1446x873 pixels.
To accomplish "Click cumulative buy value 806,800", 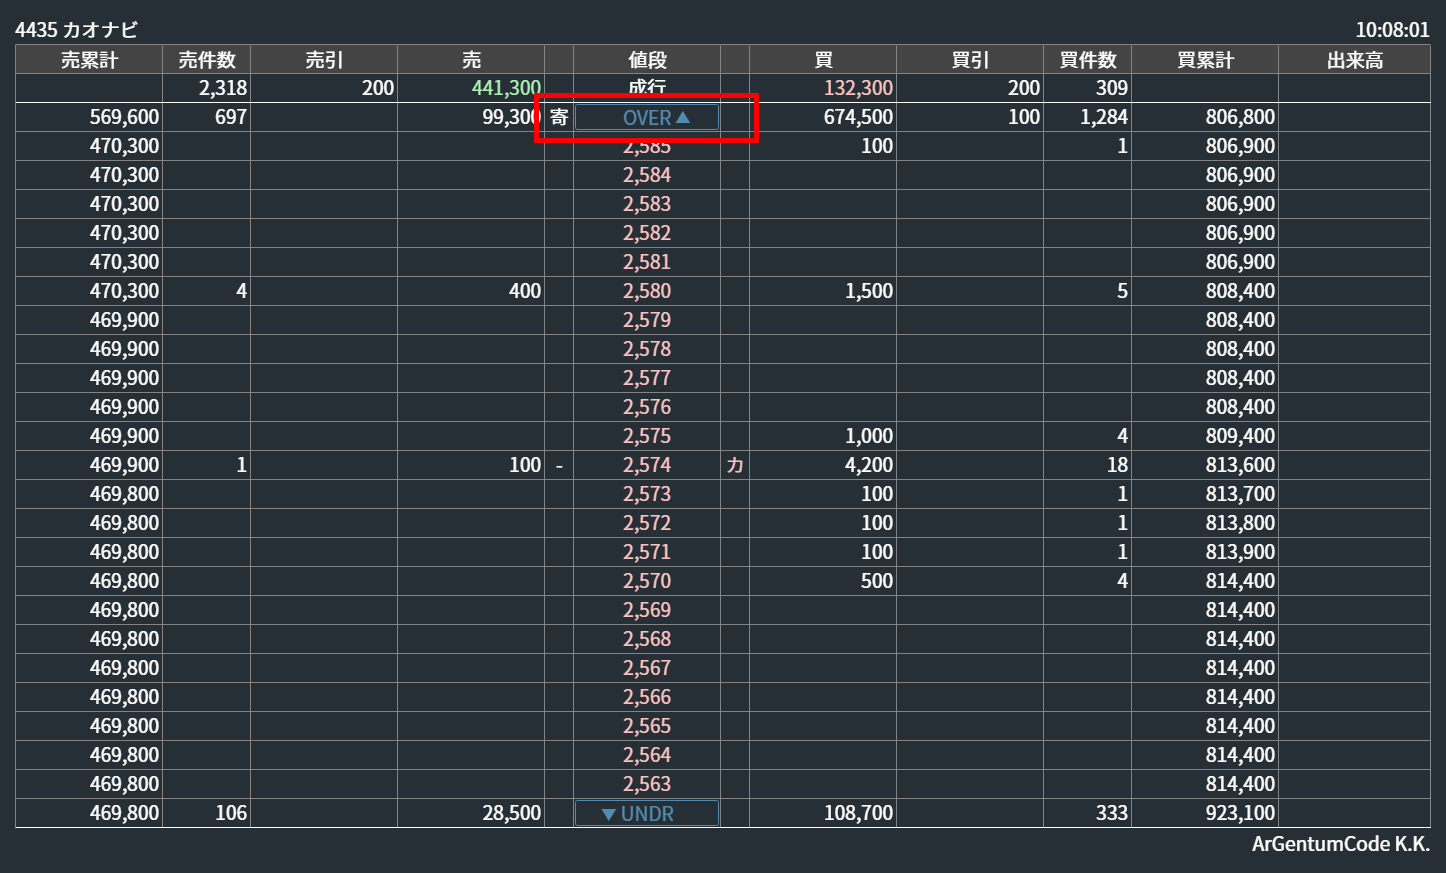I will point(1240,117).
